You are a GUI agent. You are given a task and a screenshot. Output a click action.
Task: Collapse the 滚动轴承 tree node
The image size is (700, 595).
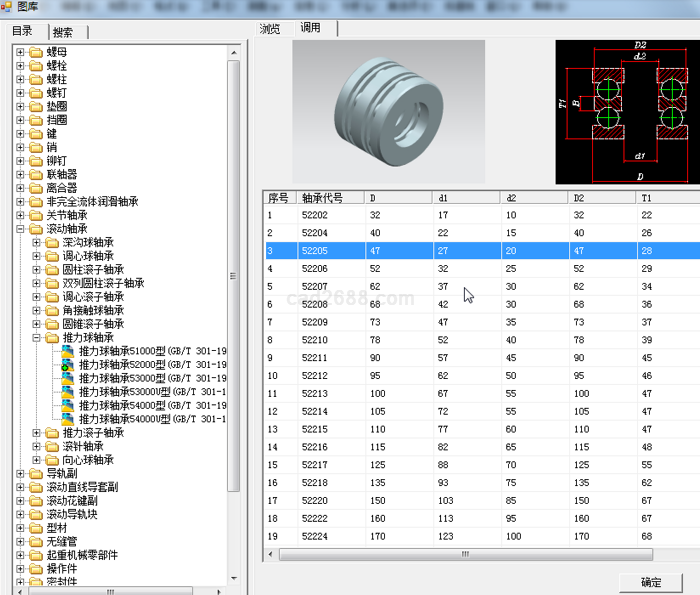tap(21, 229)
